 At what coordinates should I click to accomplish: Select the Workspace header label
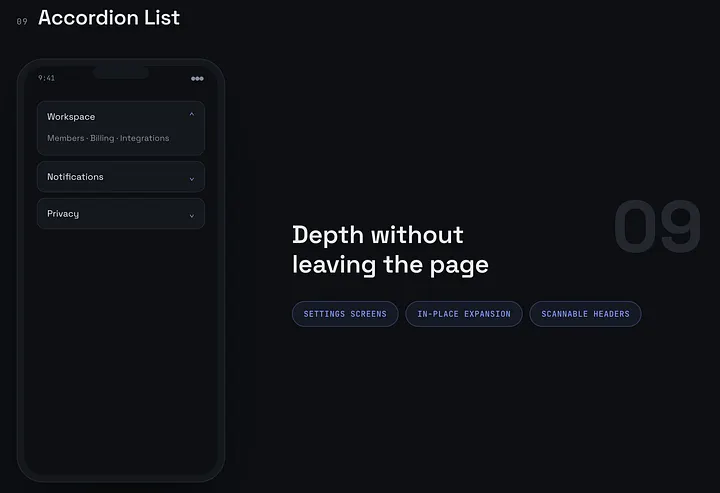tap(71, 117)
